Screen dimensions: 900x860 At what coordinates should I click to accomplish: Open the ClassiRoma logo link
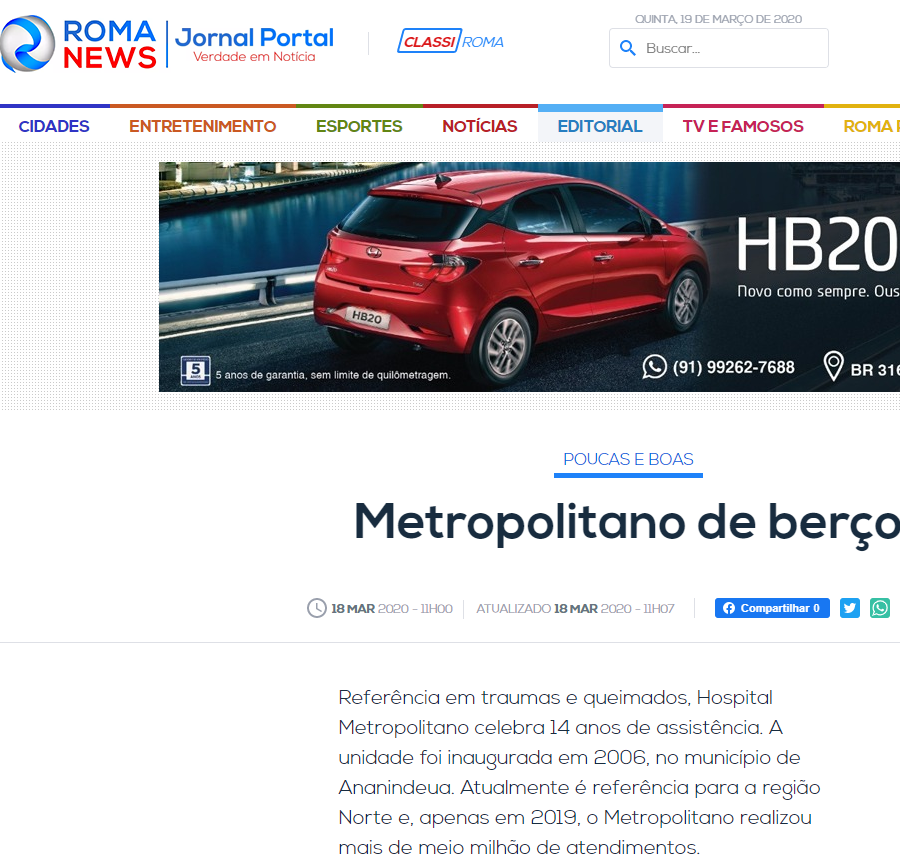point(450,42)
